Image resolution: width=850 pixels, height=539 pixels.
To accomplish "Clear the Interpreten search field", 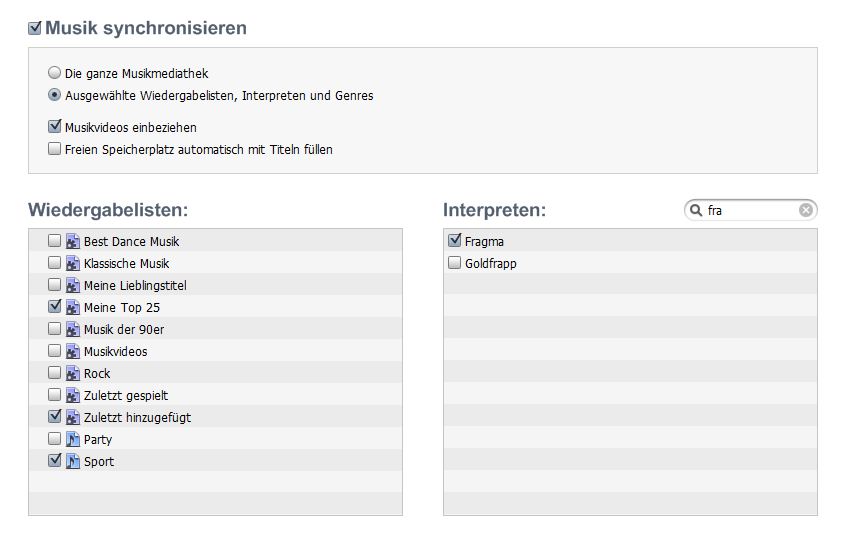I will pyautogui.click(x=806, y=210).
